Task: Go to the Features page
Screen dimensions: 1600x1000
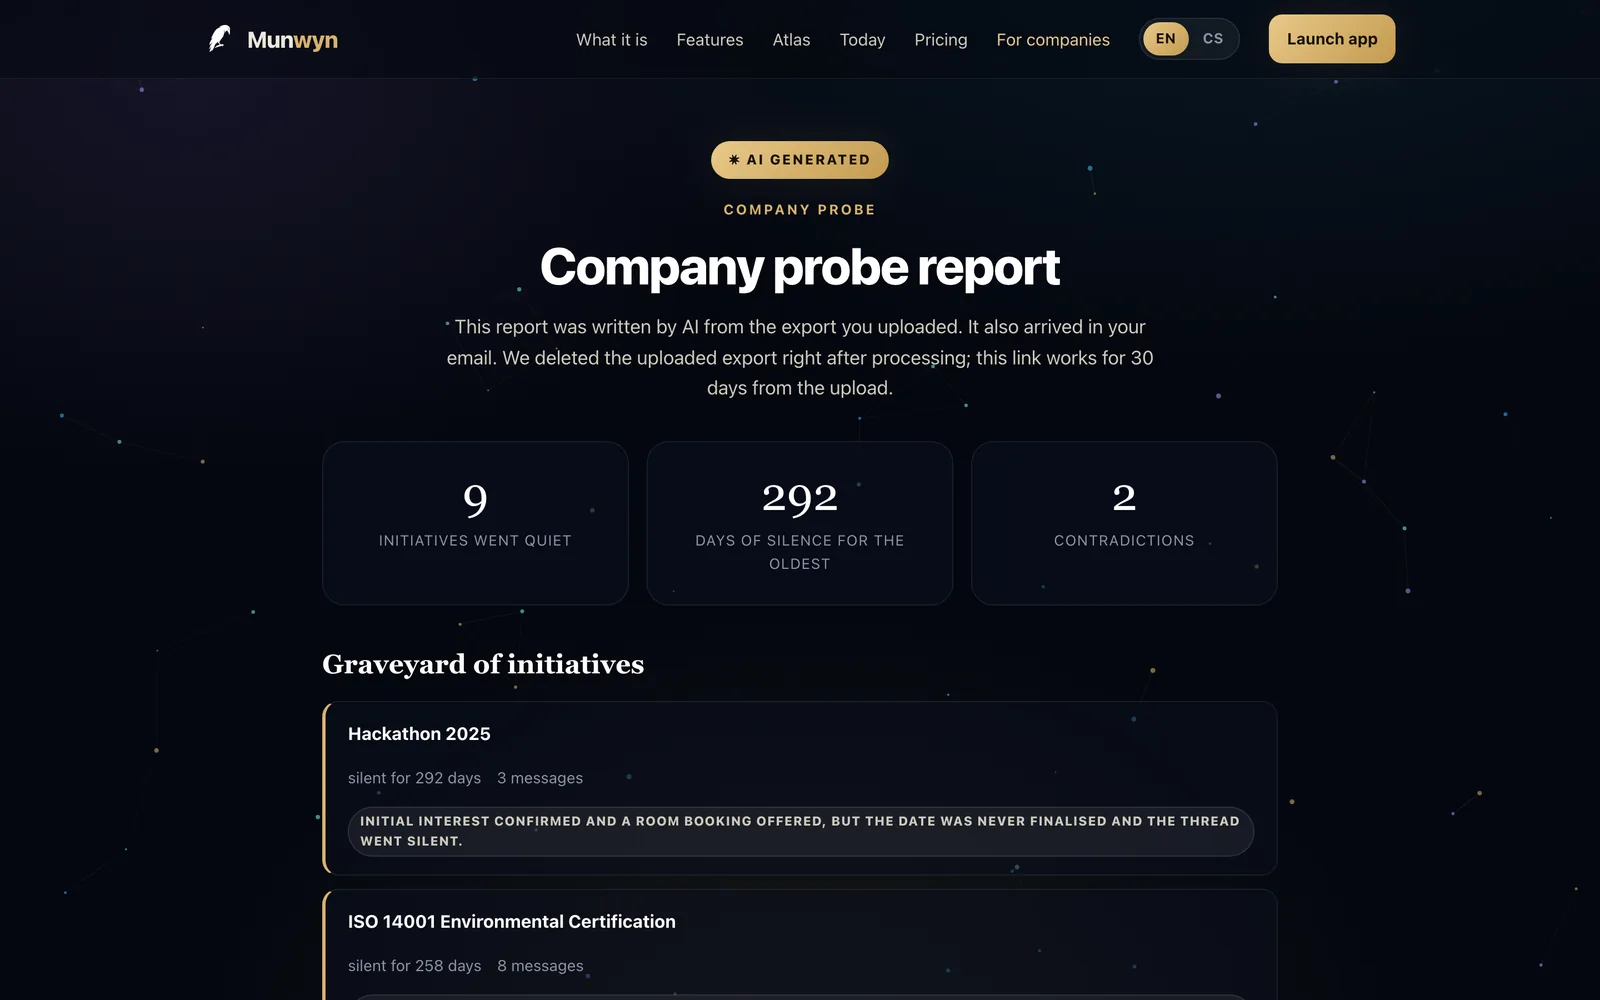Action: pos(710,40)
